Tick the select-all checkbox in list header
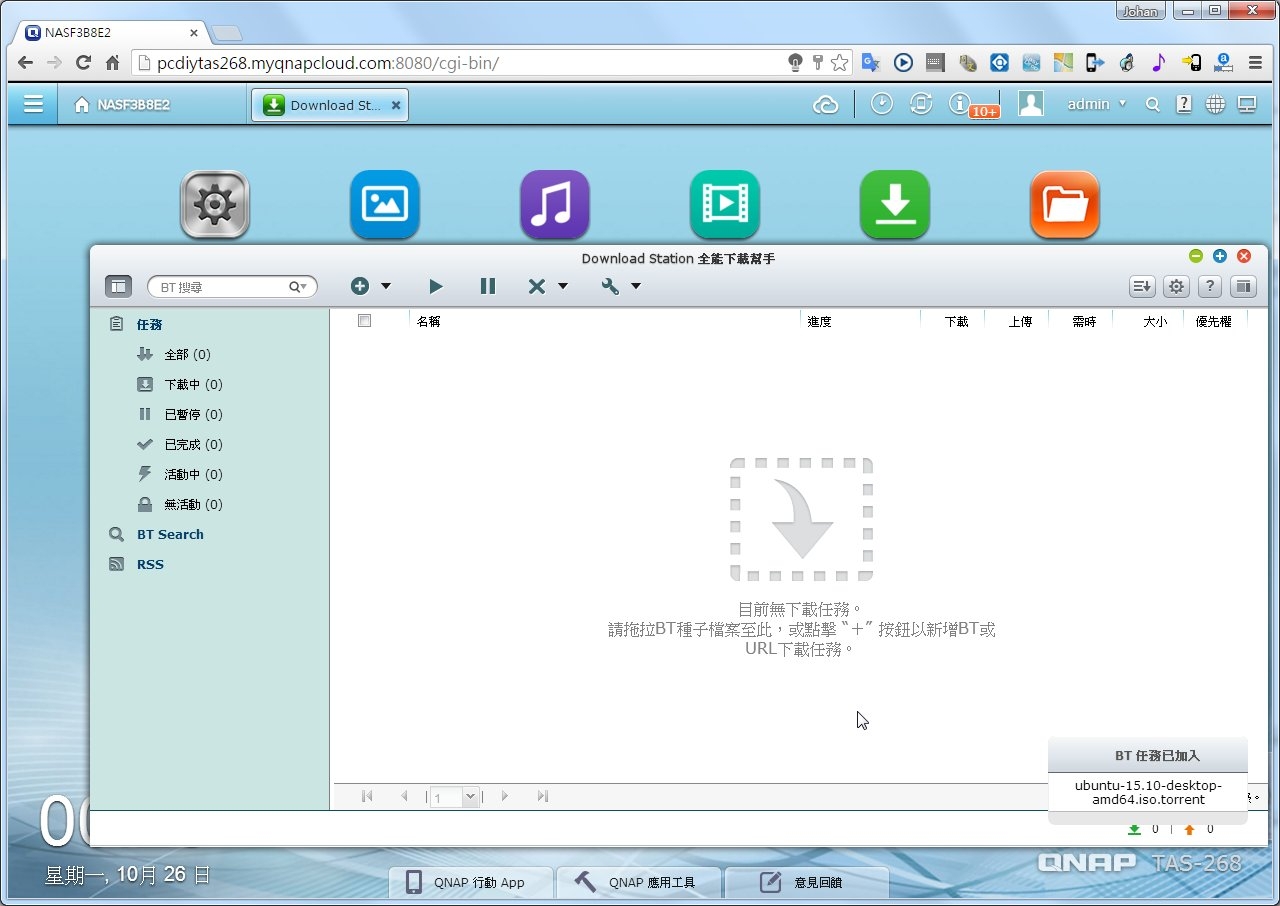 click(364, 321)
